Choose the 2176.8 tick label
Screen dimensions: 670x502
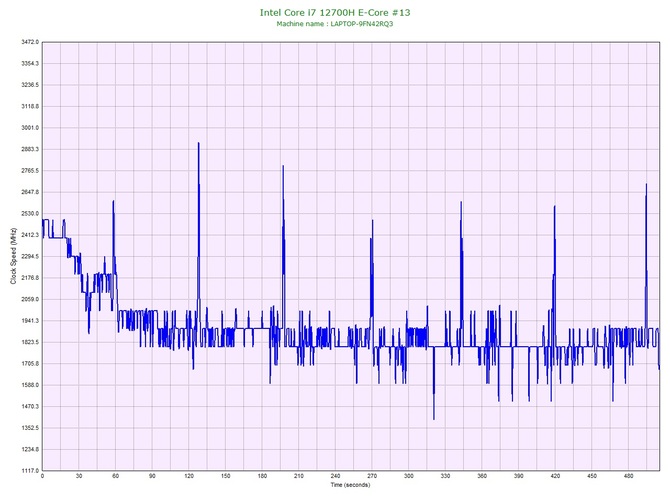30,278
